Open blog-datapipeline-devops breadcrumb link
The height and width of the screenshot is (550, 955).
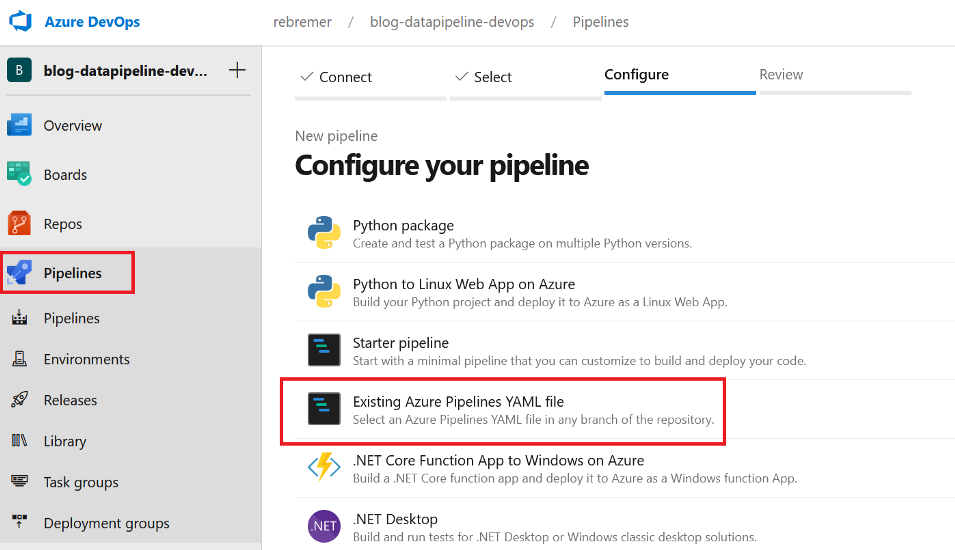pos(451,22)
